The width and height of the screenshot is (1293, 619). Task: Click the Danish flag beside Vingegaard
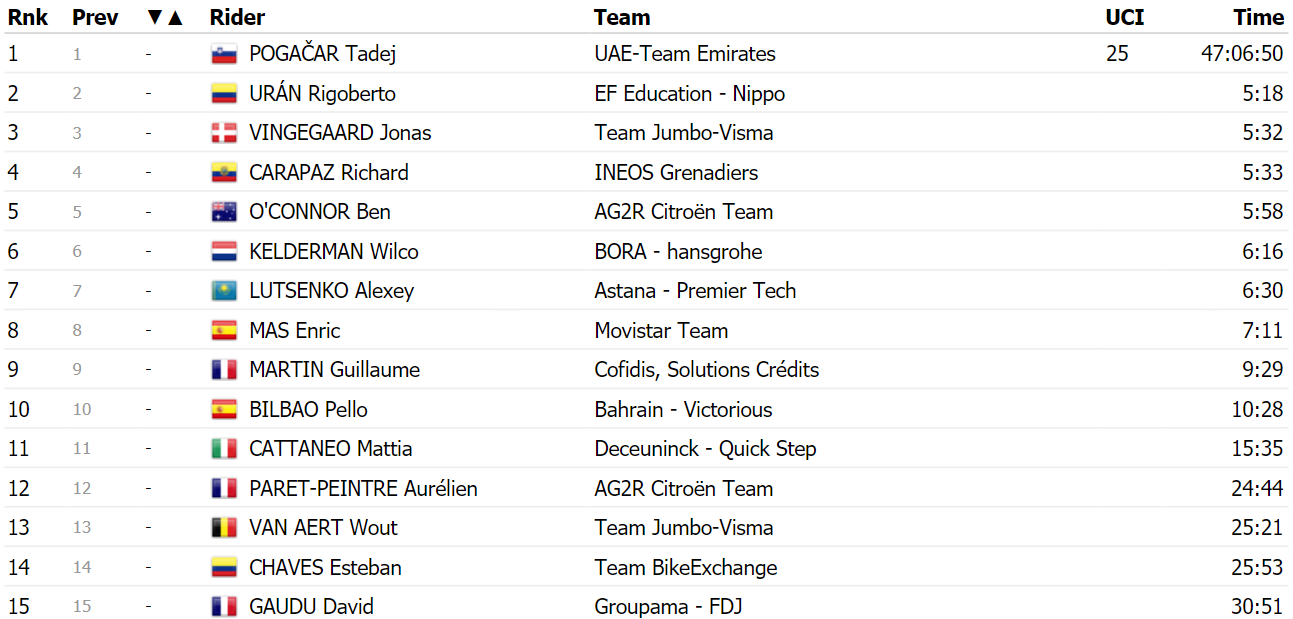point(224,134)
